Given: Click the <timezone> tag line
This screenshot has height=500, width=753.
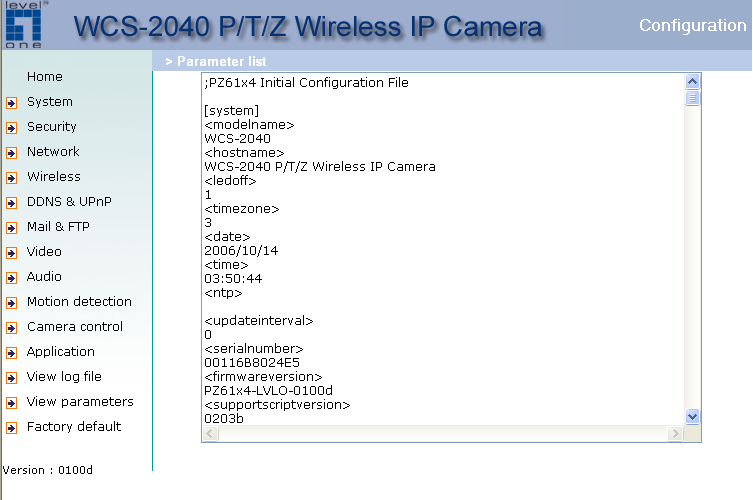Looking at the screenshot, I should [x=242, y=209].
